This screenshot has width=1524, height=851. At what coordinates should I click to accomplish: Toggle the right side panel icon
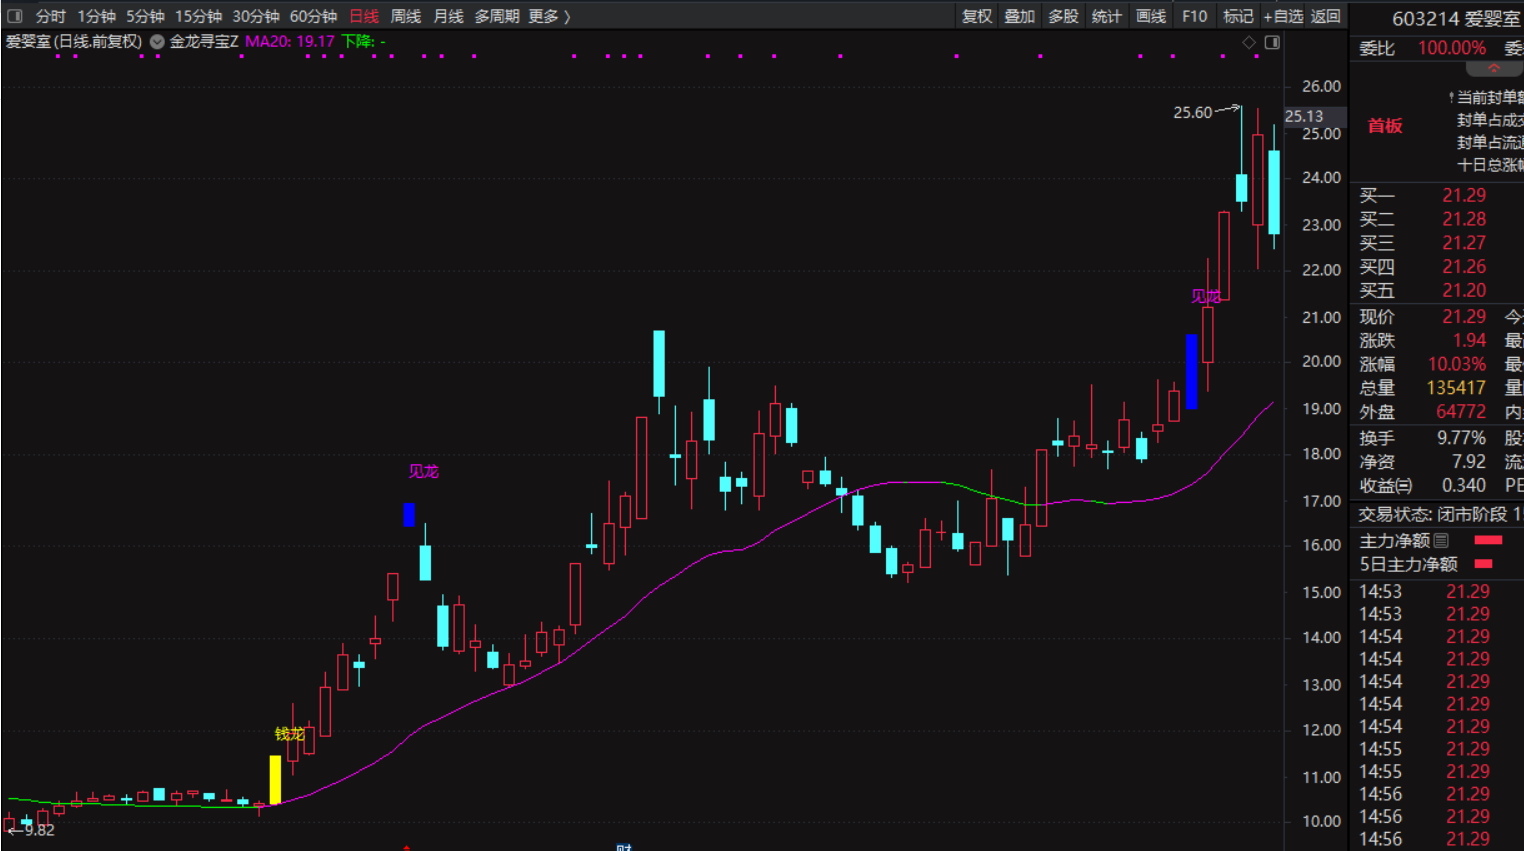(x=1272, y=42)
